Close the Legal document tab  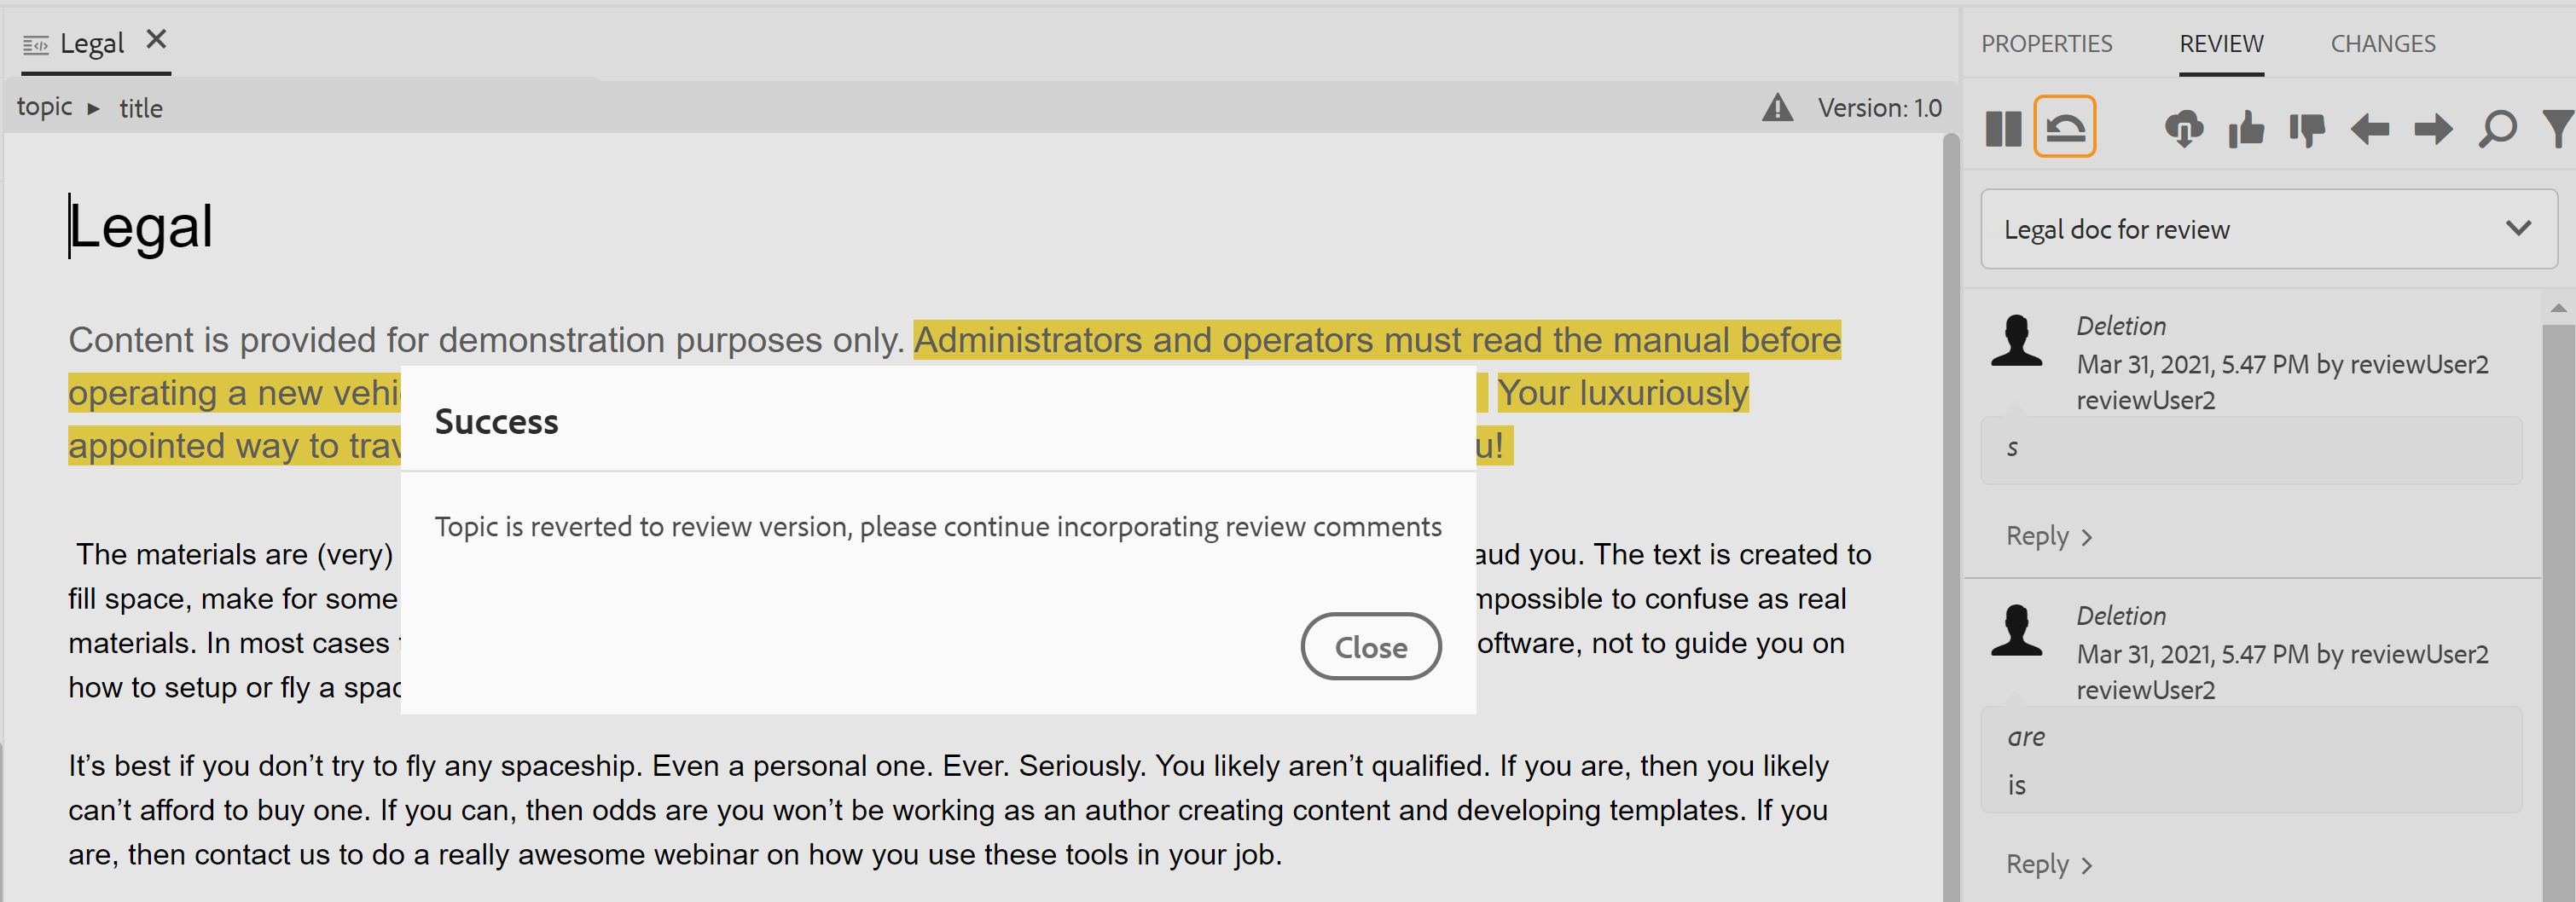[156, 39]
